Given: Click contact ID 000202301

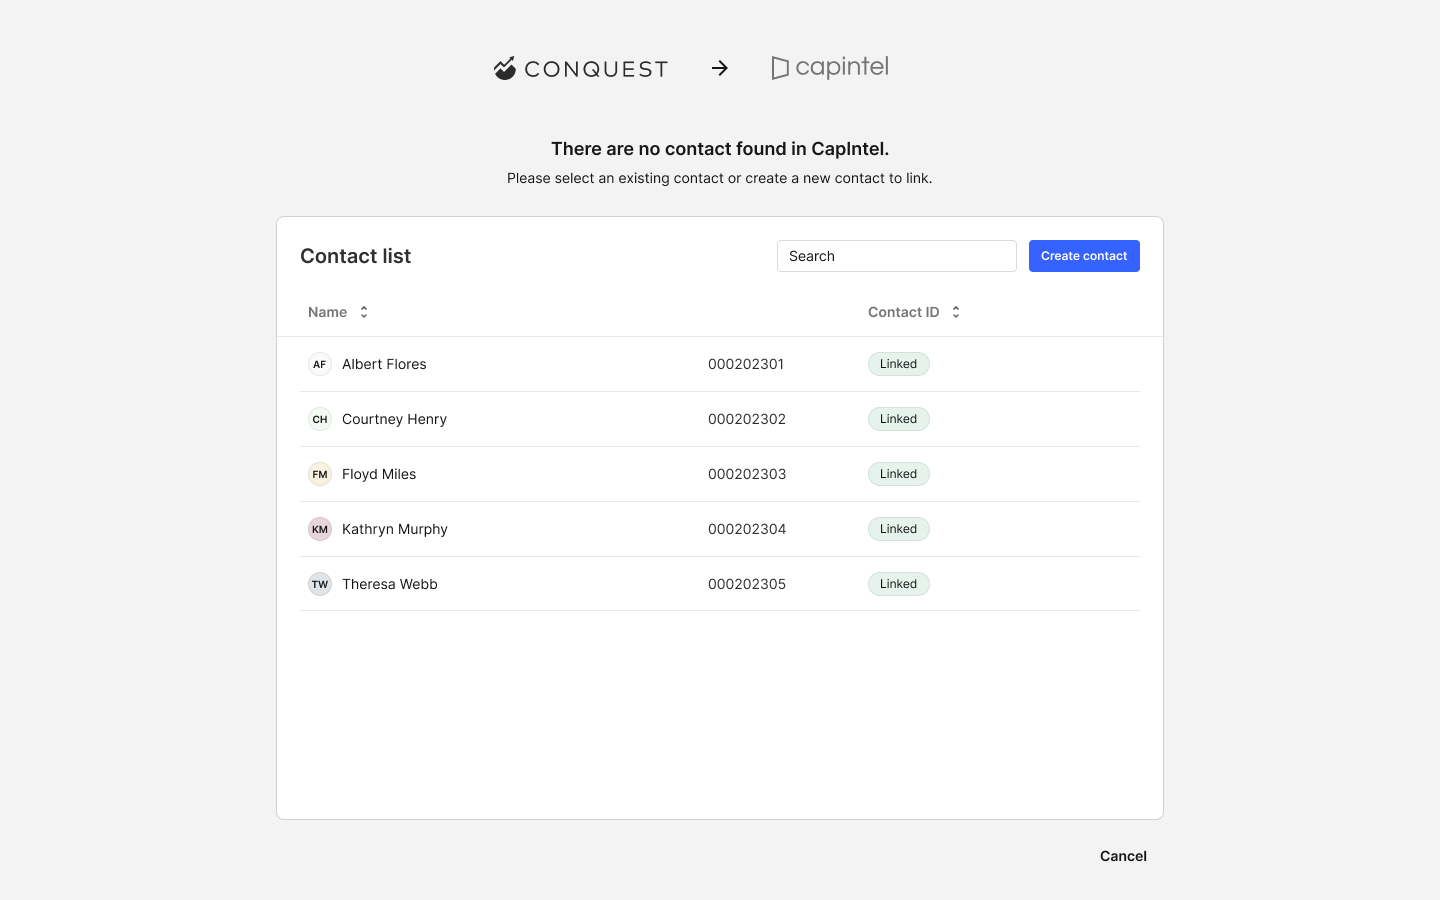Looking at the screenshot, I should (x=746, y=364).
